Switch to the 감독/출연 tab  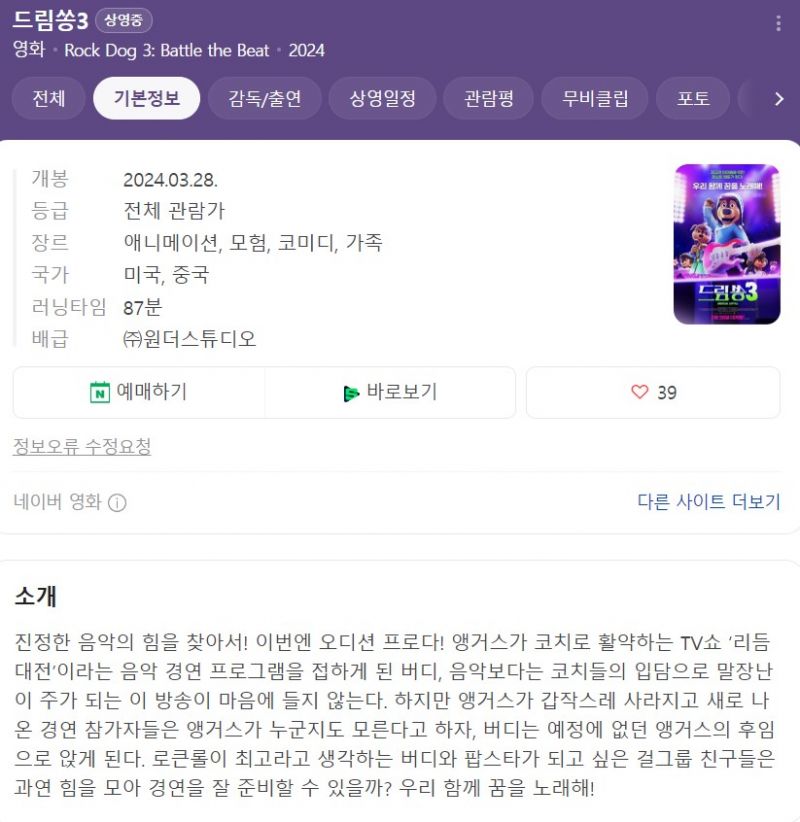265,98
